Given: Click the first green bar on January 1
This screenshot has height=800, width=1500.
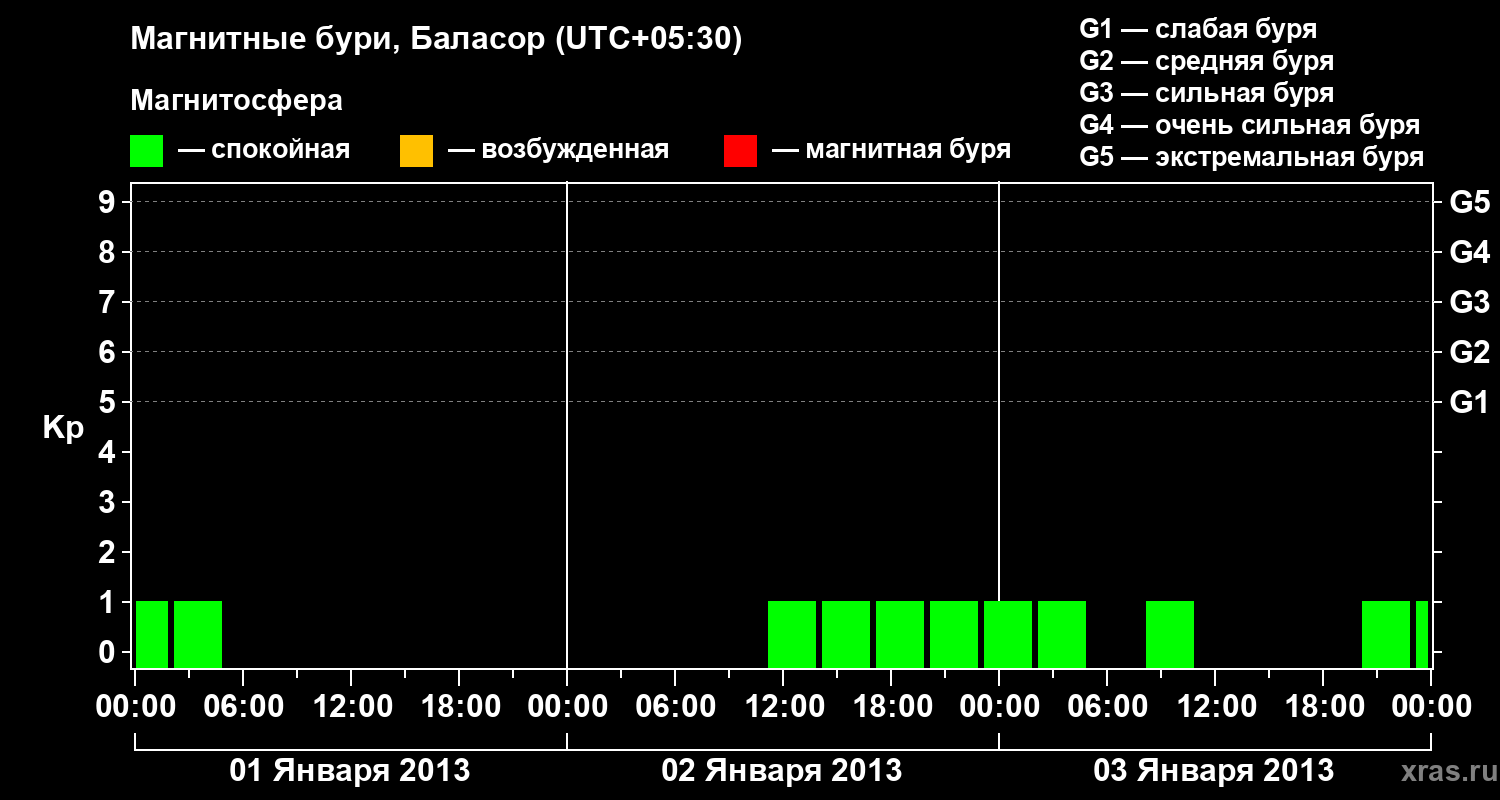Looking at the screenshot, I should (x=152, y=634).
